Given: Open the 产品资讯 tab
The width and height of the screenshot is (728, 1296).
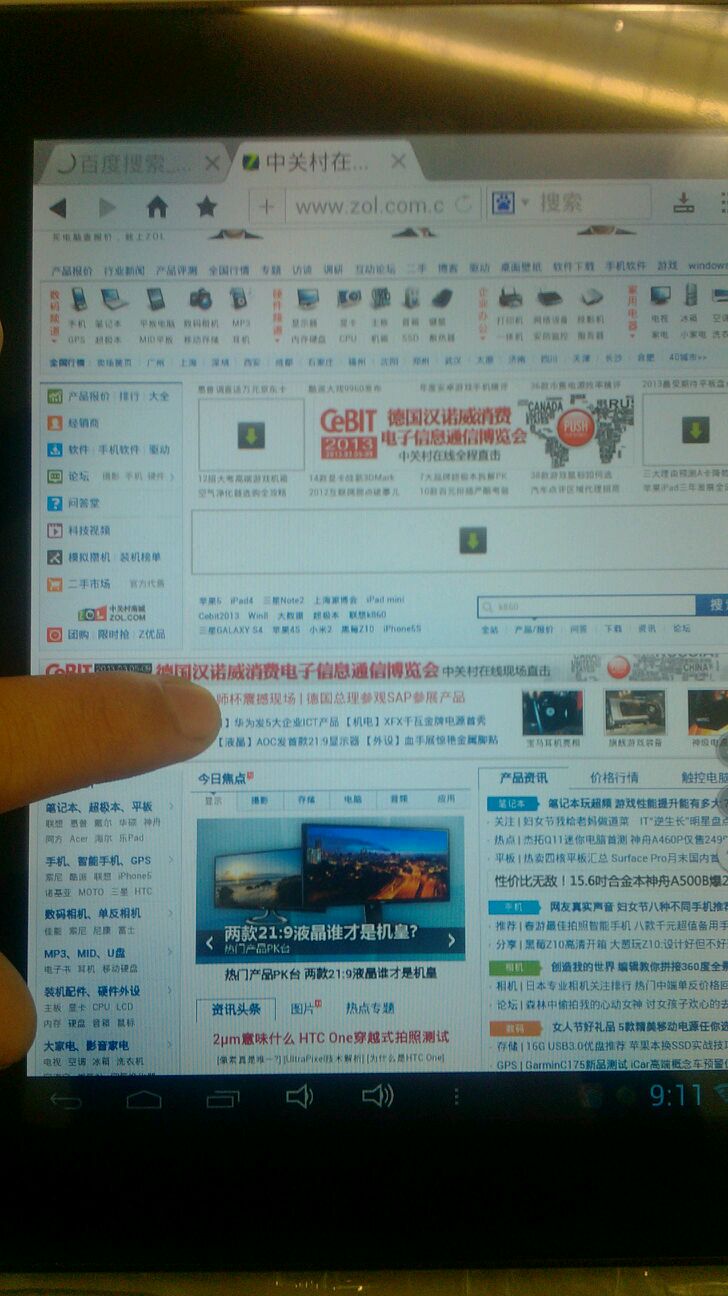Looking at the screenshot, I should coord(523,777).
